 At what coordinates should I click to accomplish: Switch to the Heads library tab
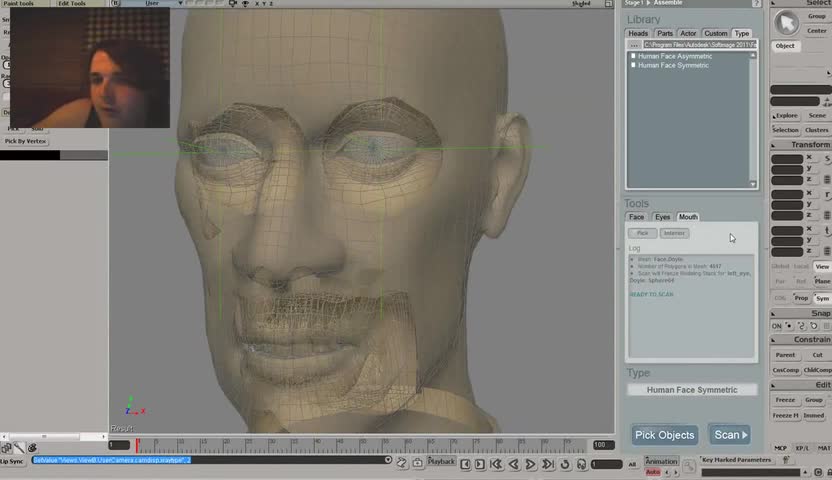[638, 33]
